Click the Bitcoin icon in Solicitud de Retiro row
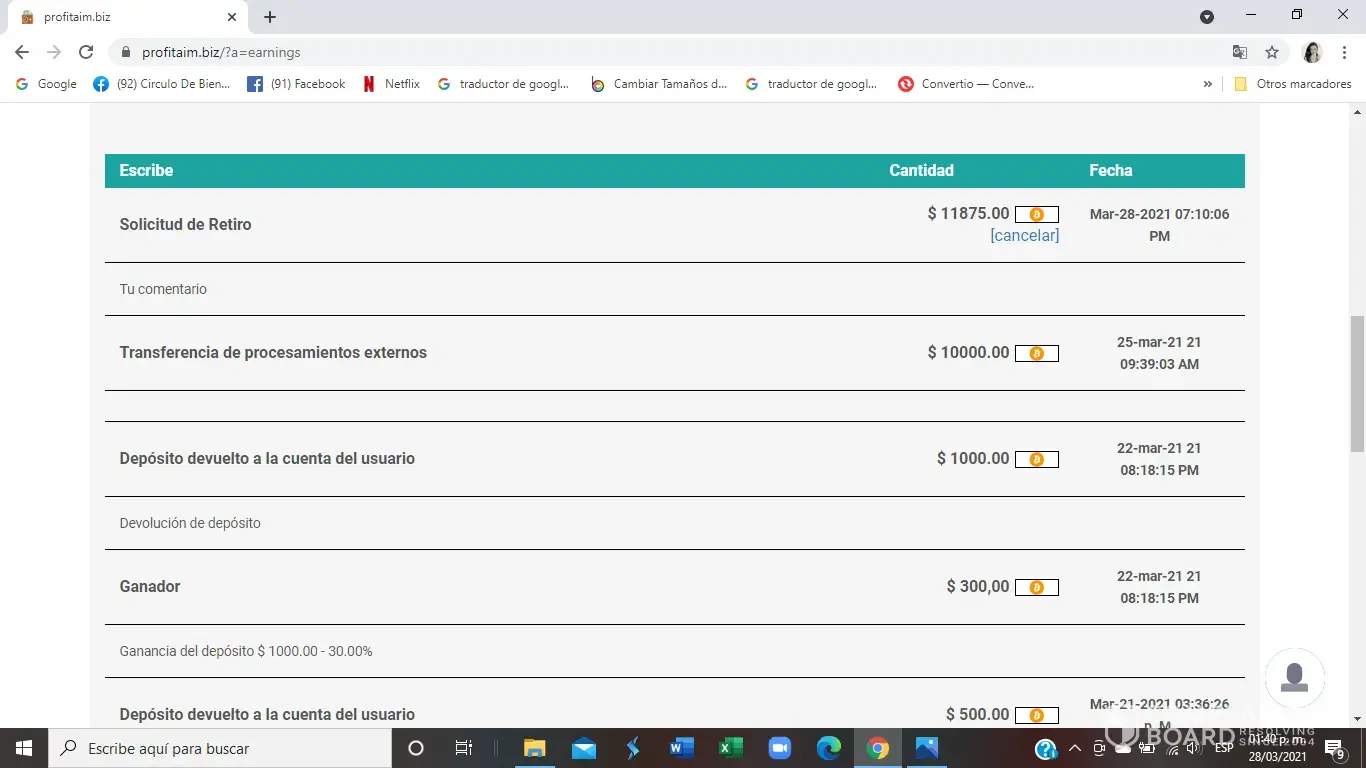The image size is (1366, 768). pos(1036,214)
